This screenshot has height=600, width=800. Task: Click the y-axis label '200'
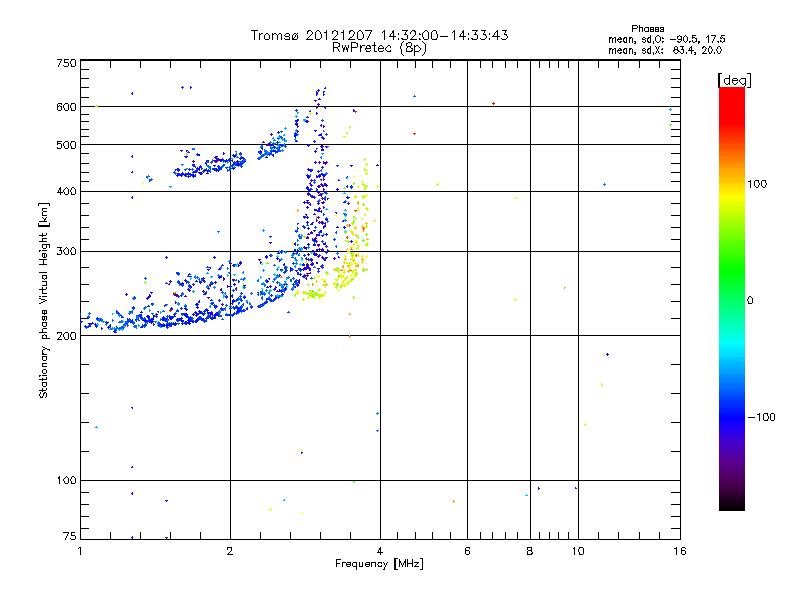[x=66, y=336]
